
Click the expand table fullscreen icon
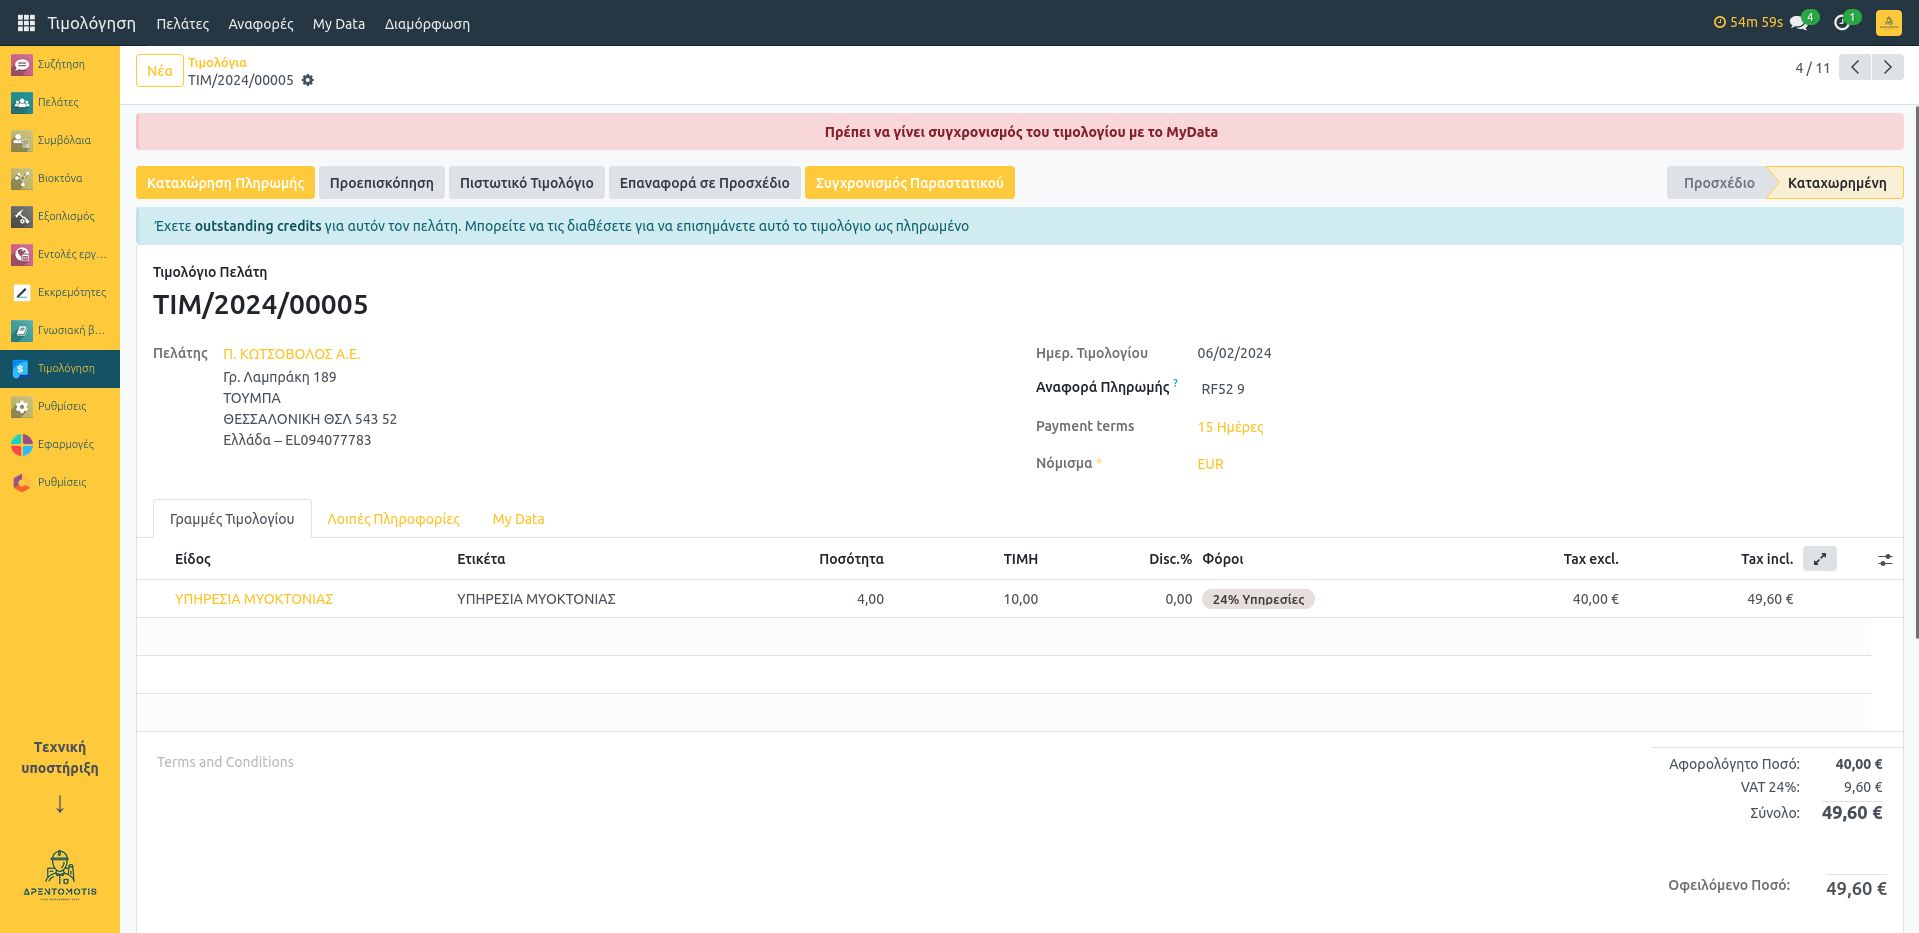tap(1820, 559)
